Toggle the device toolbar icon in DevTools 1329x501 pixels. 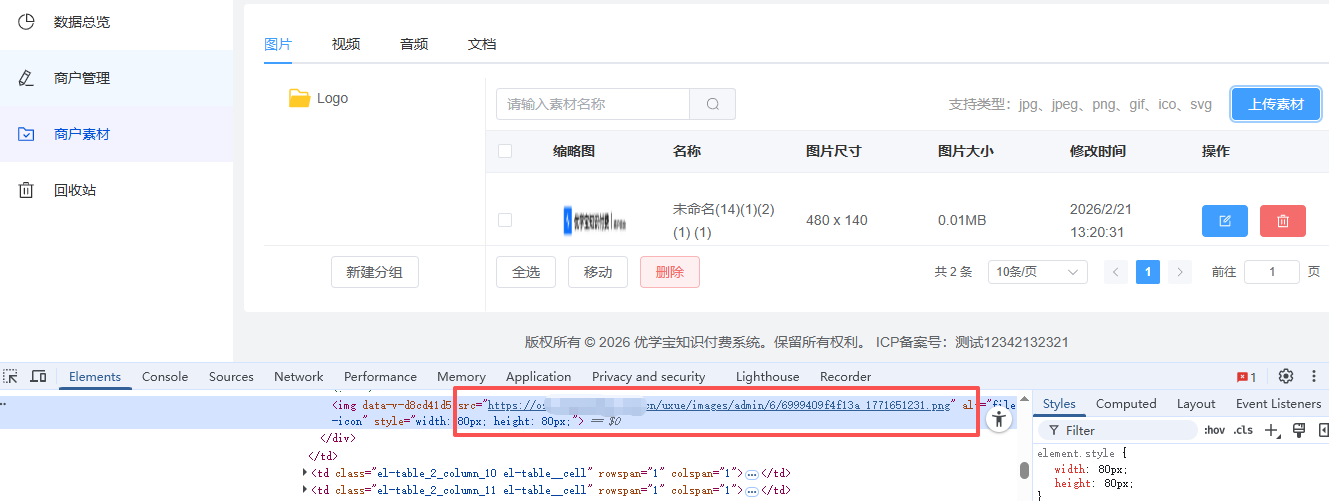click(38, 377)
